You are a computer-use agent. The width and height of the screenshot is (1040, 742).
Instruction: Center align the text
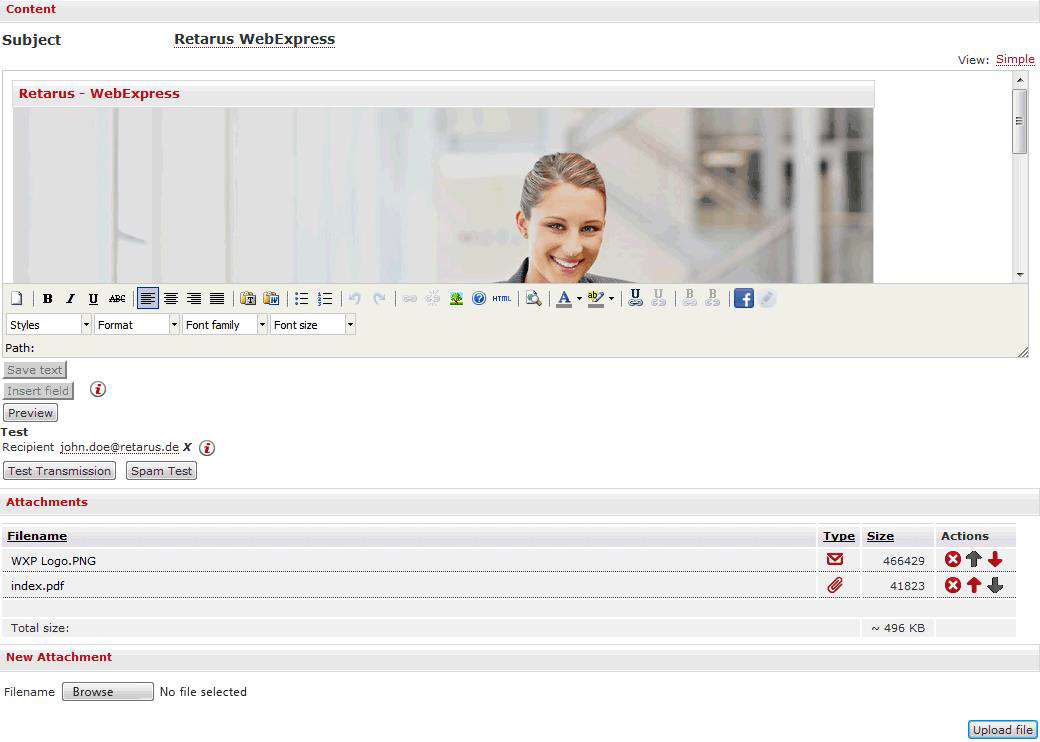pos(171,299)
